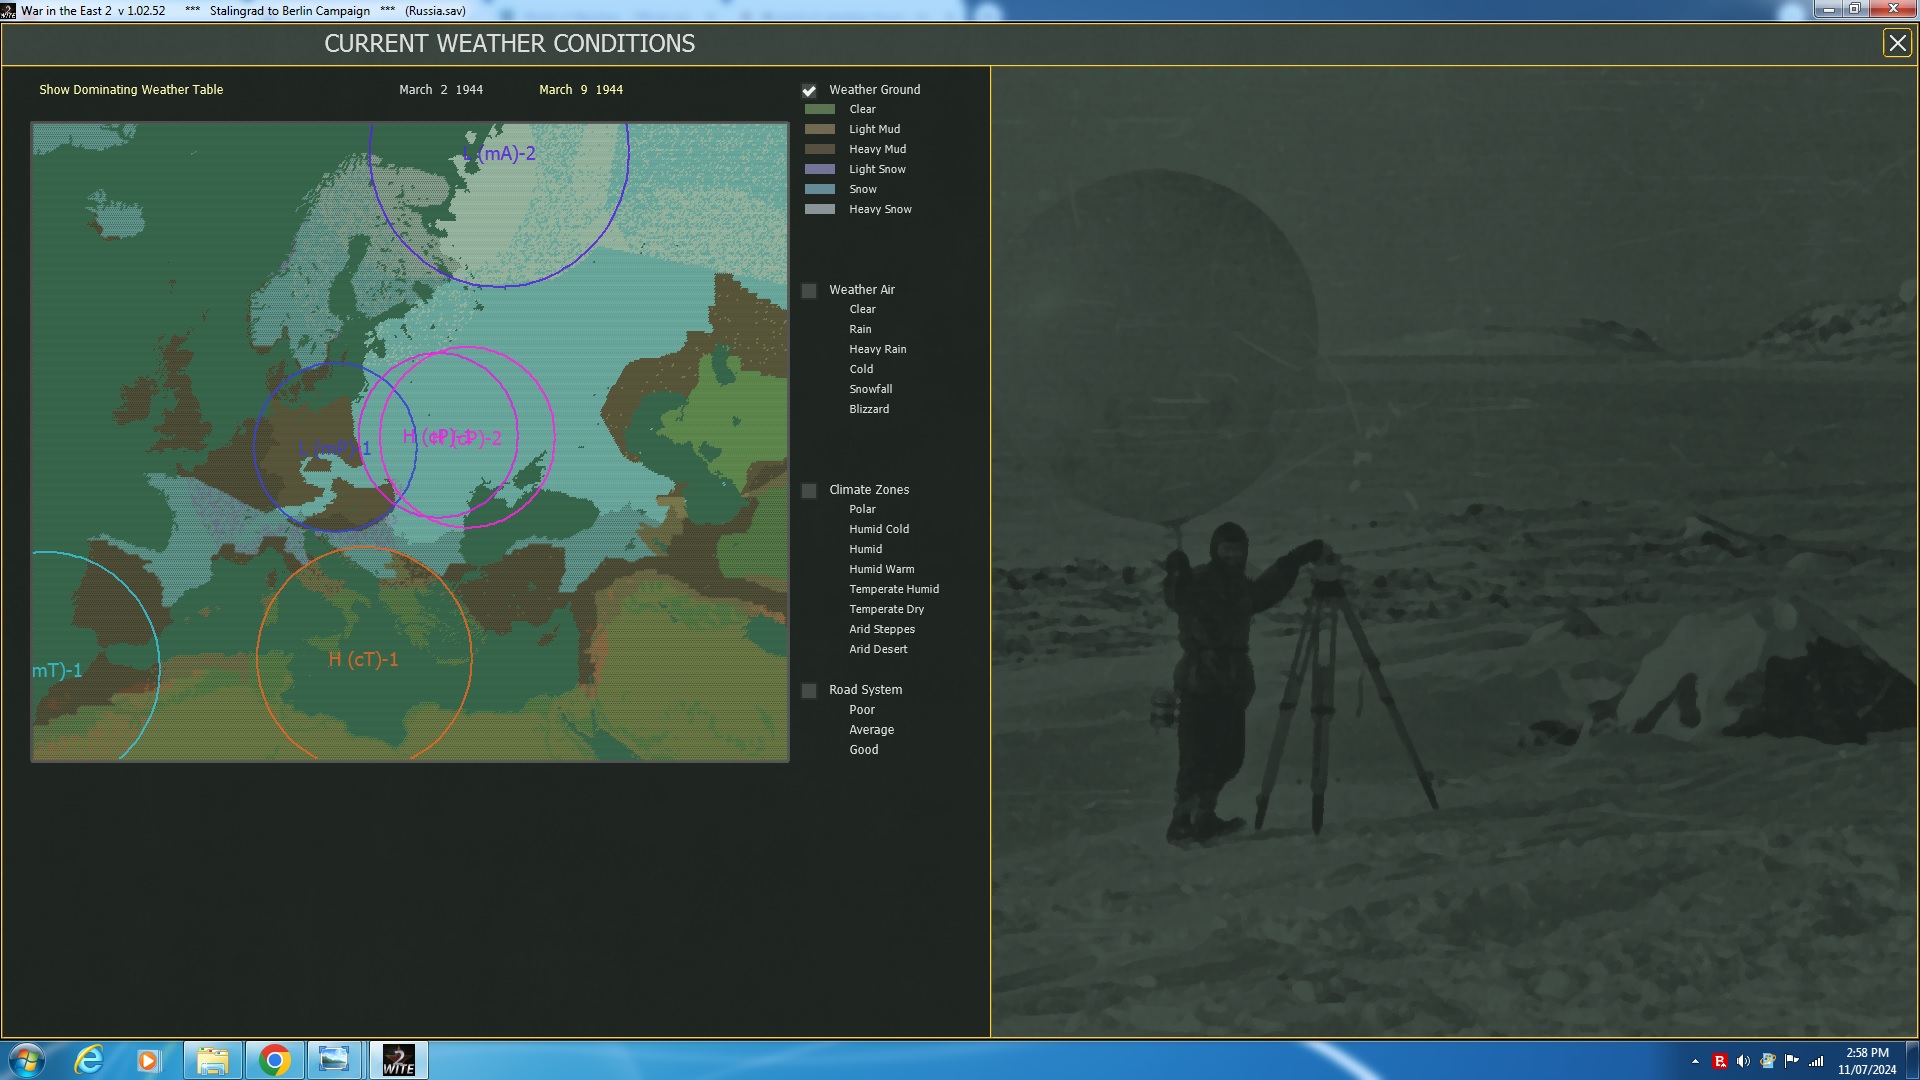Screen dimensions: 1920x1080
Task: Open the Windows Start menu
Action: (27, 1060)
